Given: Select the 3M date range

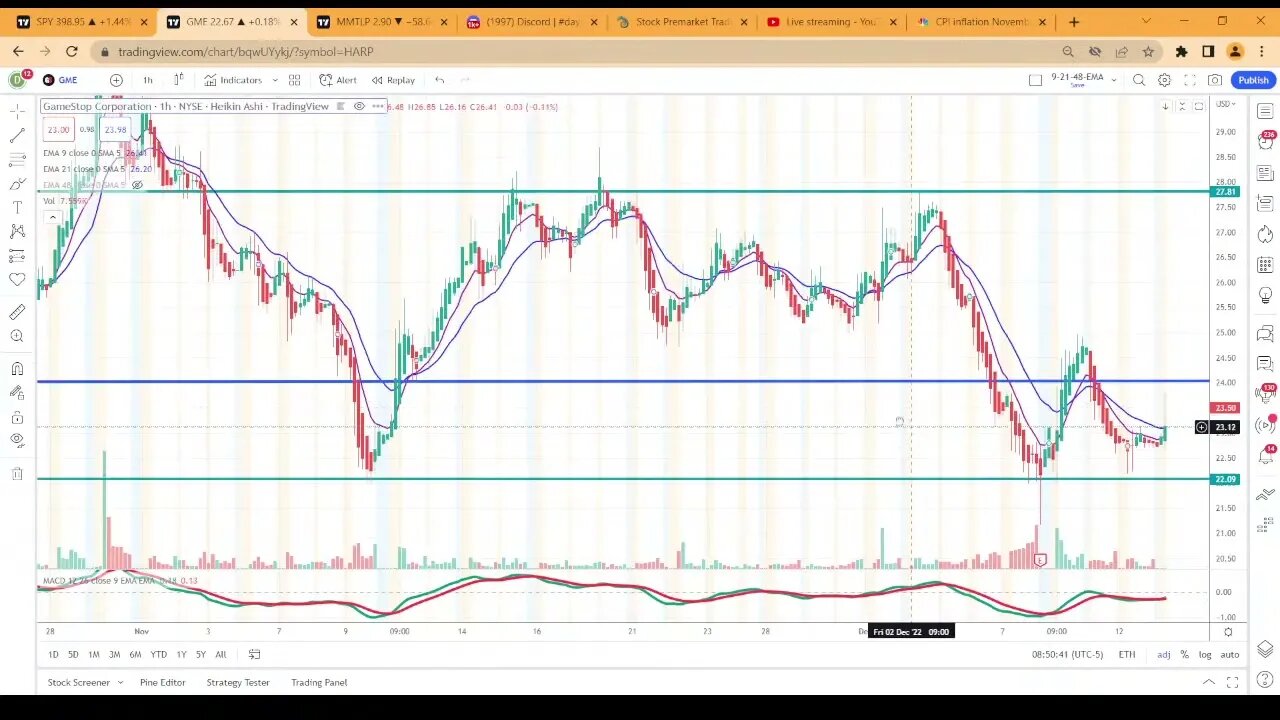Looking at the screenshot, I should pyautogui.click(x=114, y=654).
